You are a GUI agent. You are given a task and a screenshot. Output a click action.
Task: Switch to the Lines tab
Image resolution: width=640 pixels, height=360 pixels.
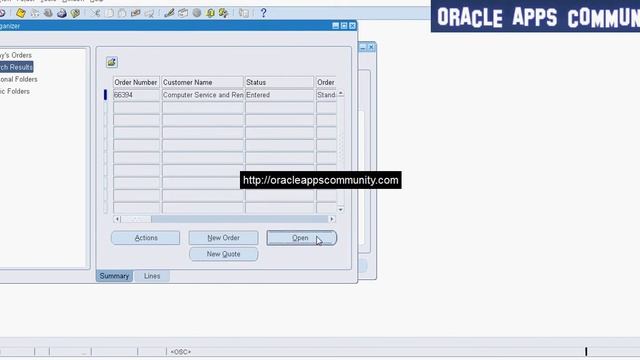[152, 276]
